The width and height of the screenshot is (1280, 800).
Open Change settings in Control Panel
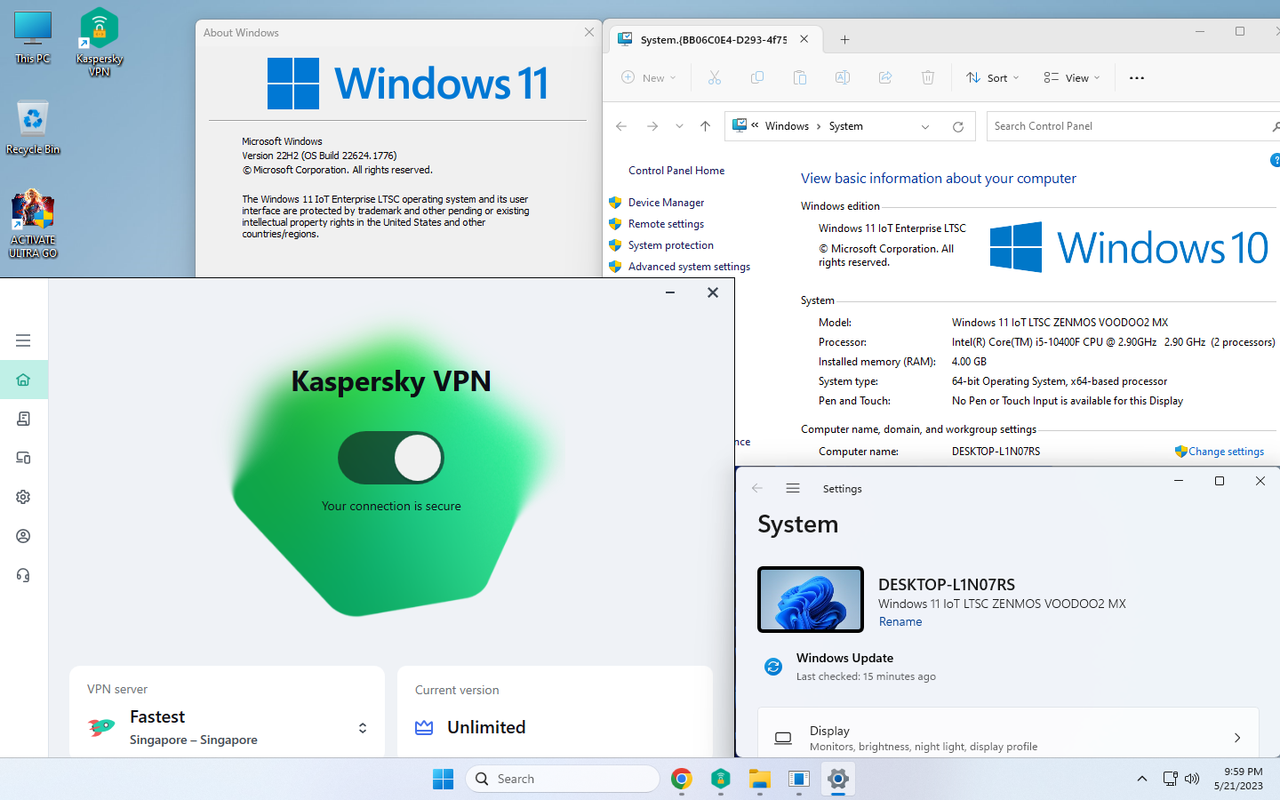pos(1225,451)
